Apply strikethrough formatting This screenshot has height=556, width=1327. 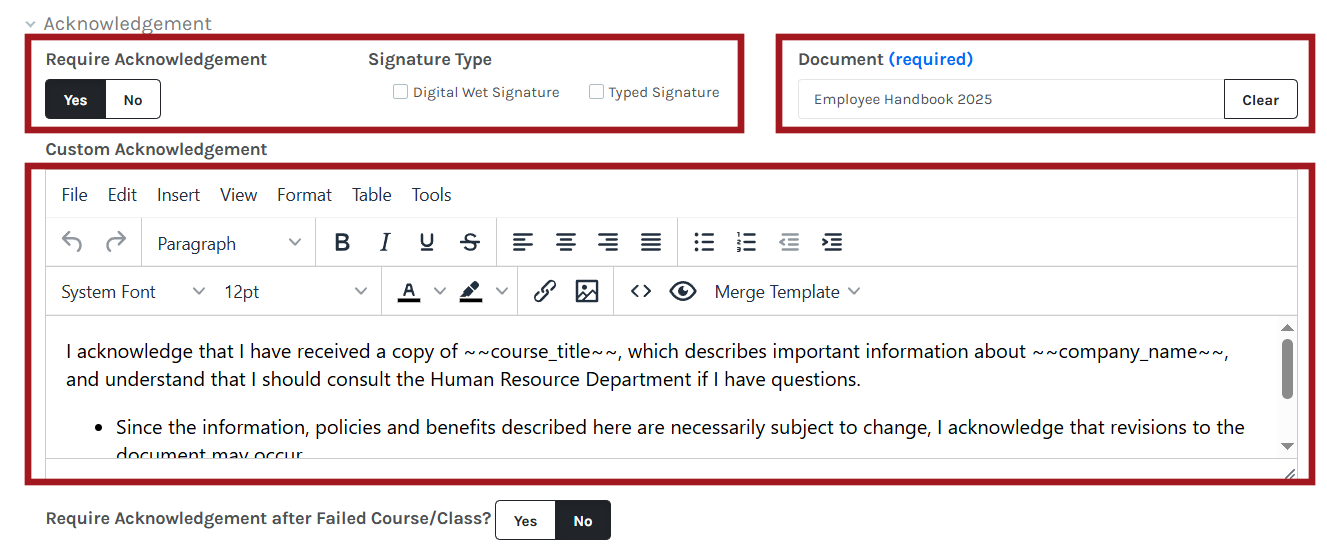(470, 242)
